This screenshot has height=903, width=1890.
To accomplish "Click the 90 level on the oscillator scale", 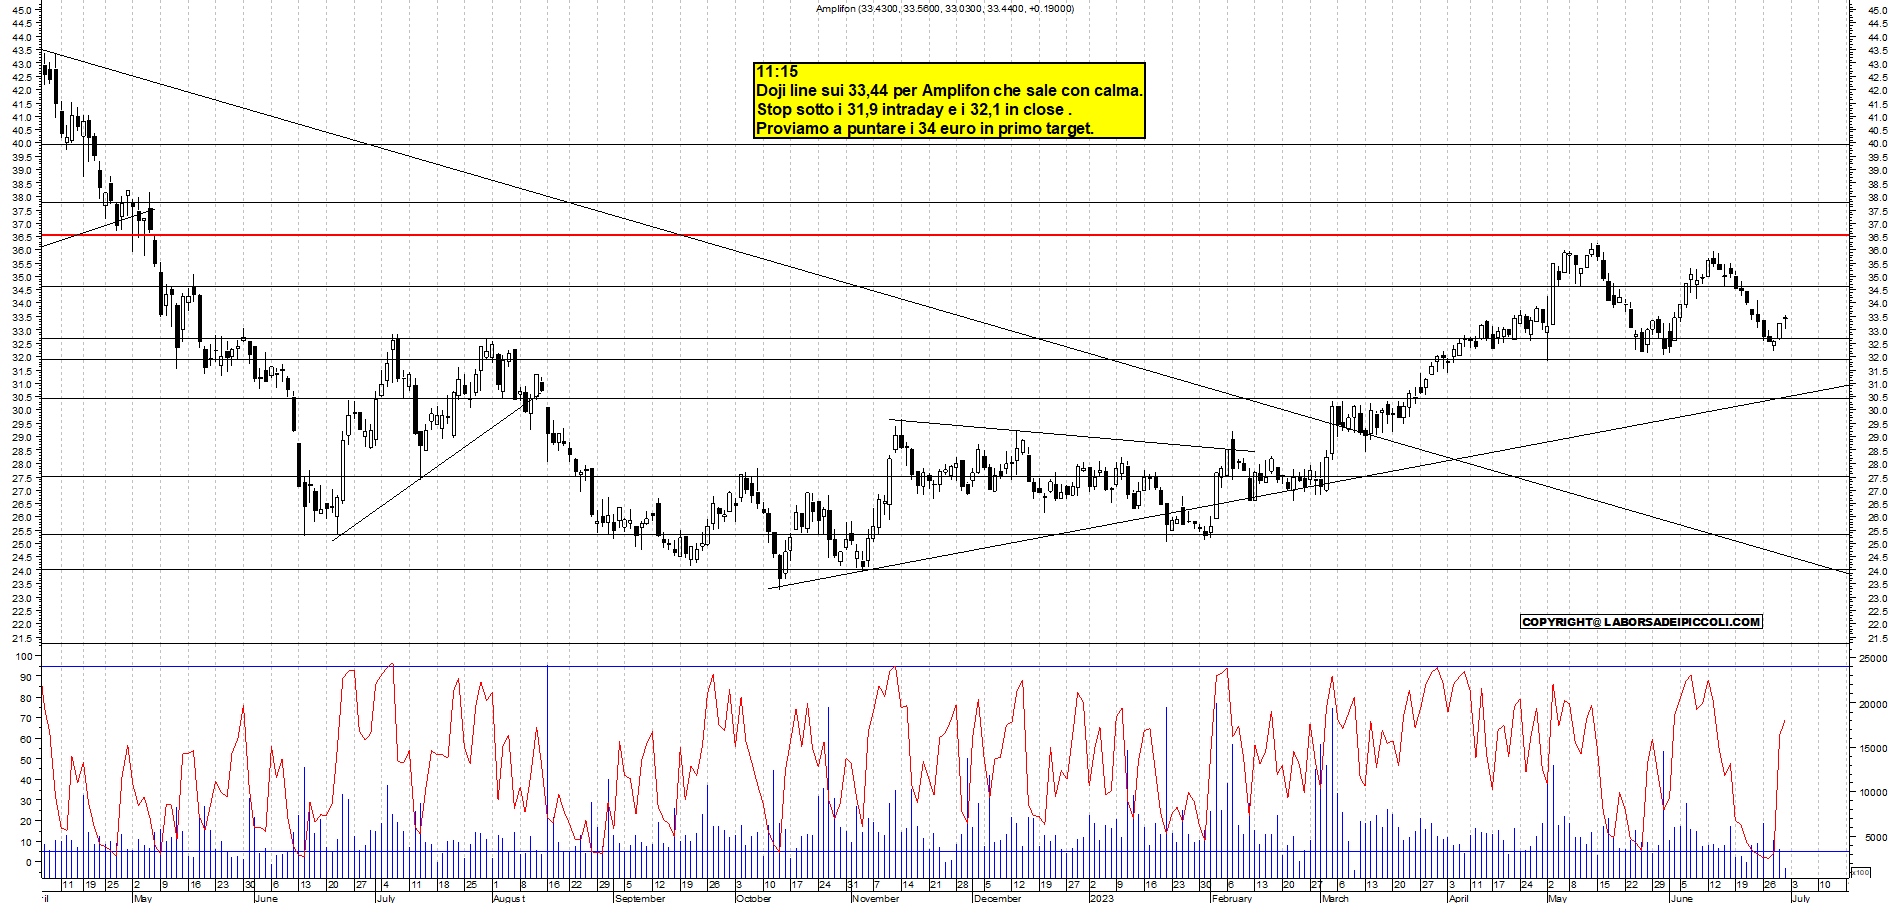I will tap(25, 677).
